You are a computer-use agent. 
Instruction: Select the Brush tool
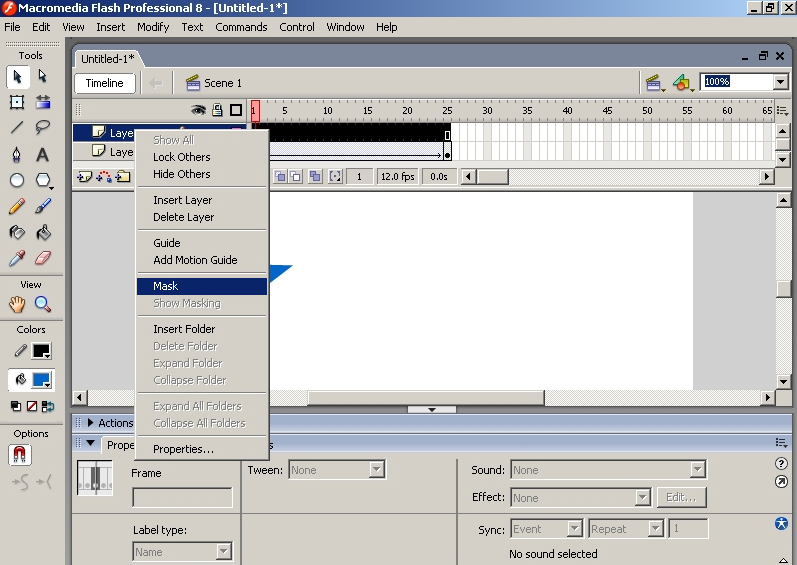tap(43, 206)
